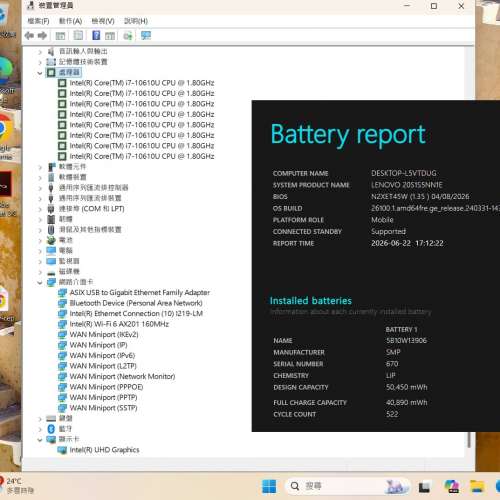Expand the ports (COM and LPT) category
500x500 pixels.
[91, 209]
